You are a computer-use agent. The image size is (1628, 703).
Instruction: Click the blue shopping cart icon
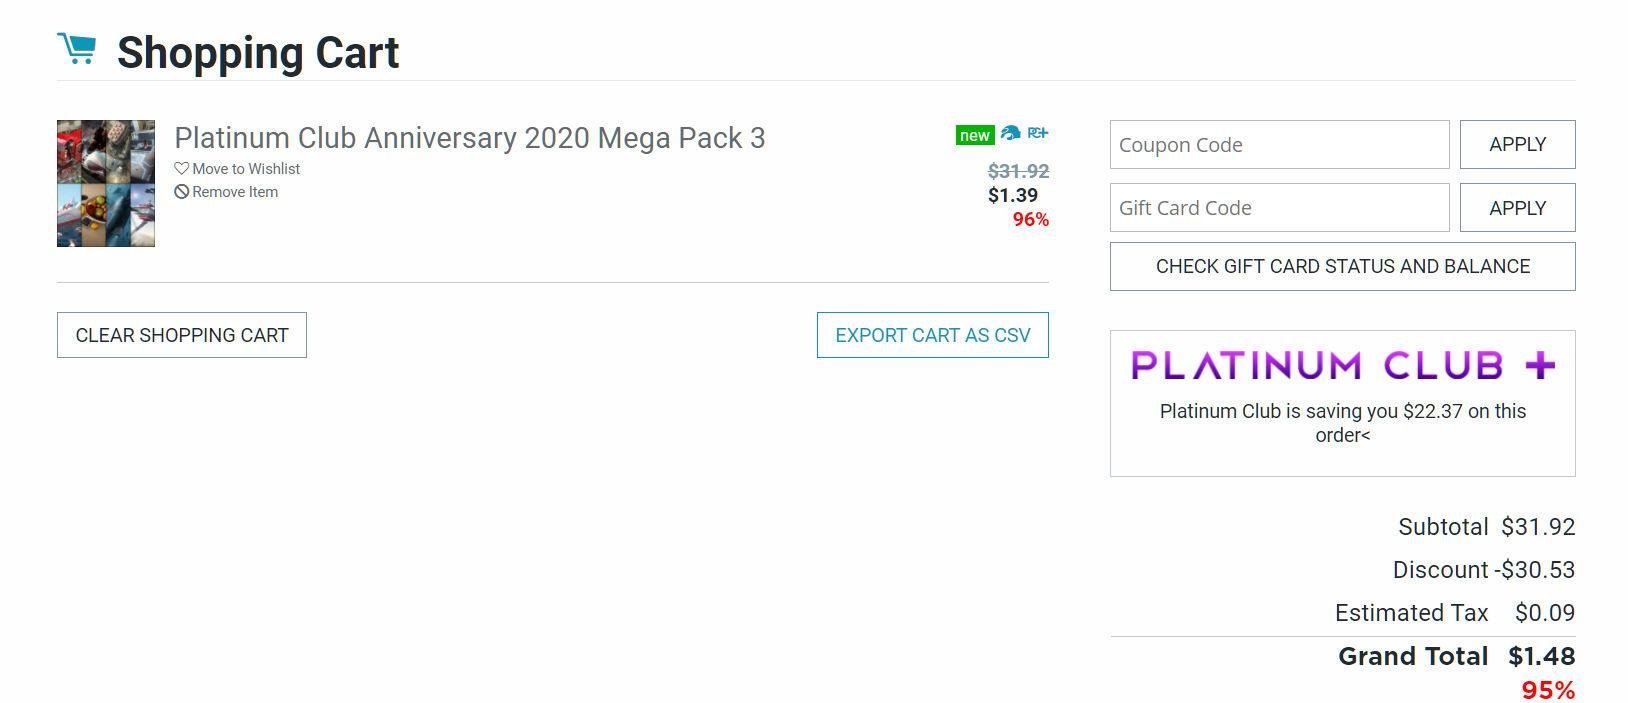(77, 48)
